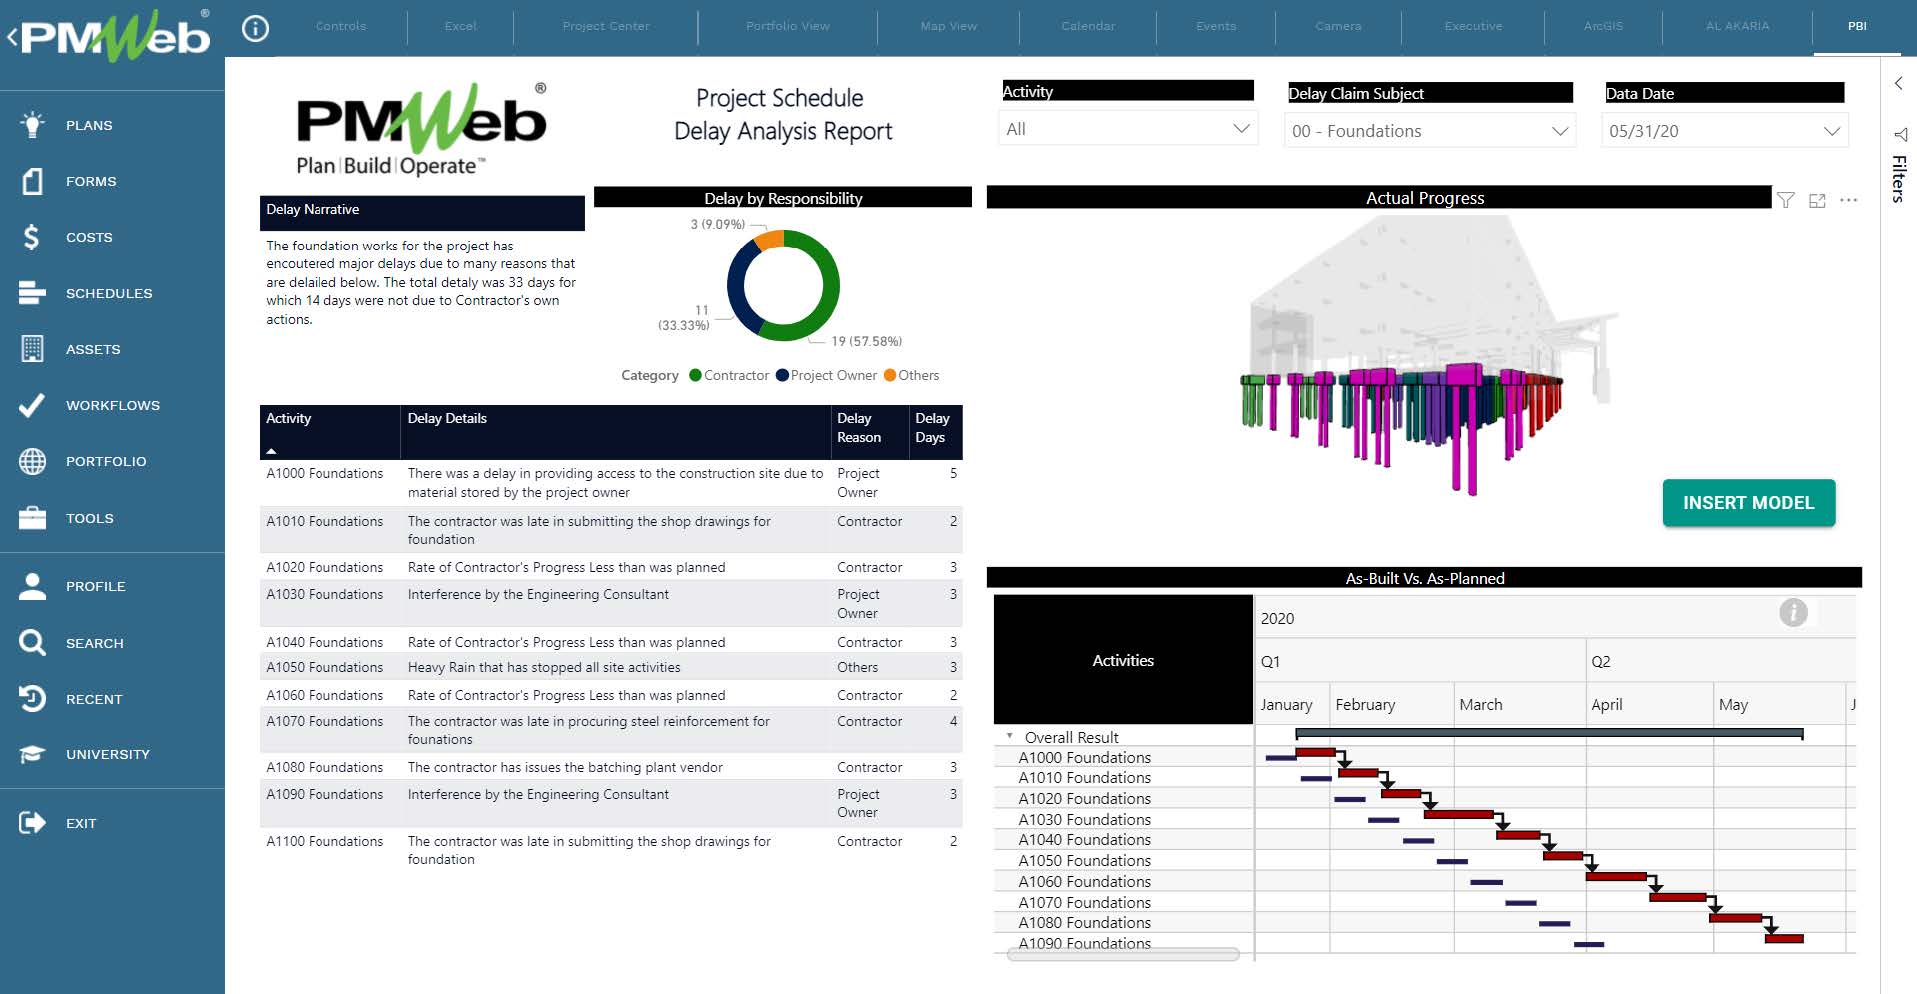Select the PBI tab

click(1857, 26)
